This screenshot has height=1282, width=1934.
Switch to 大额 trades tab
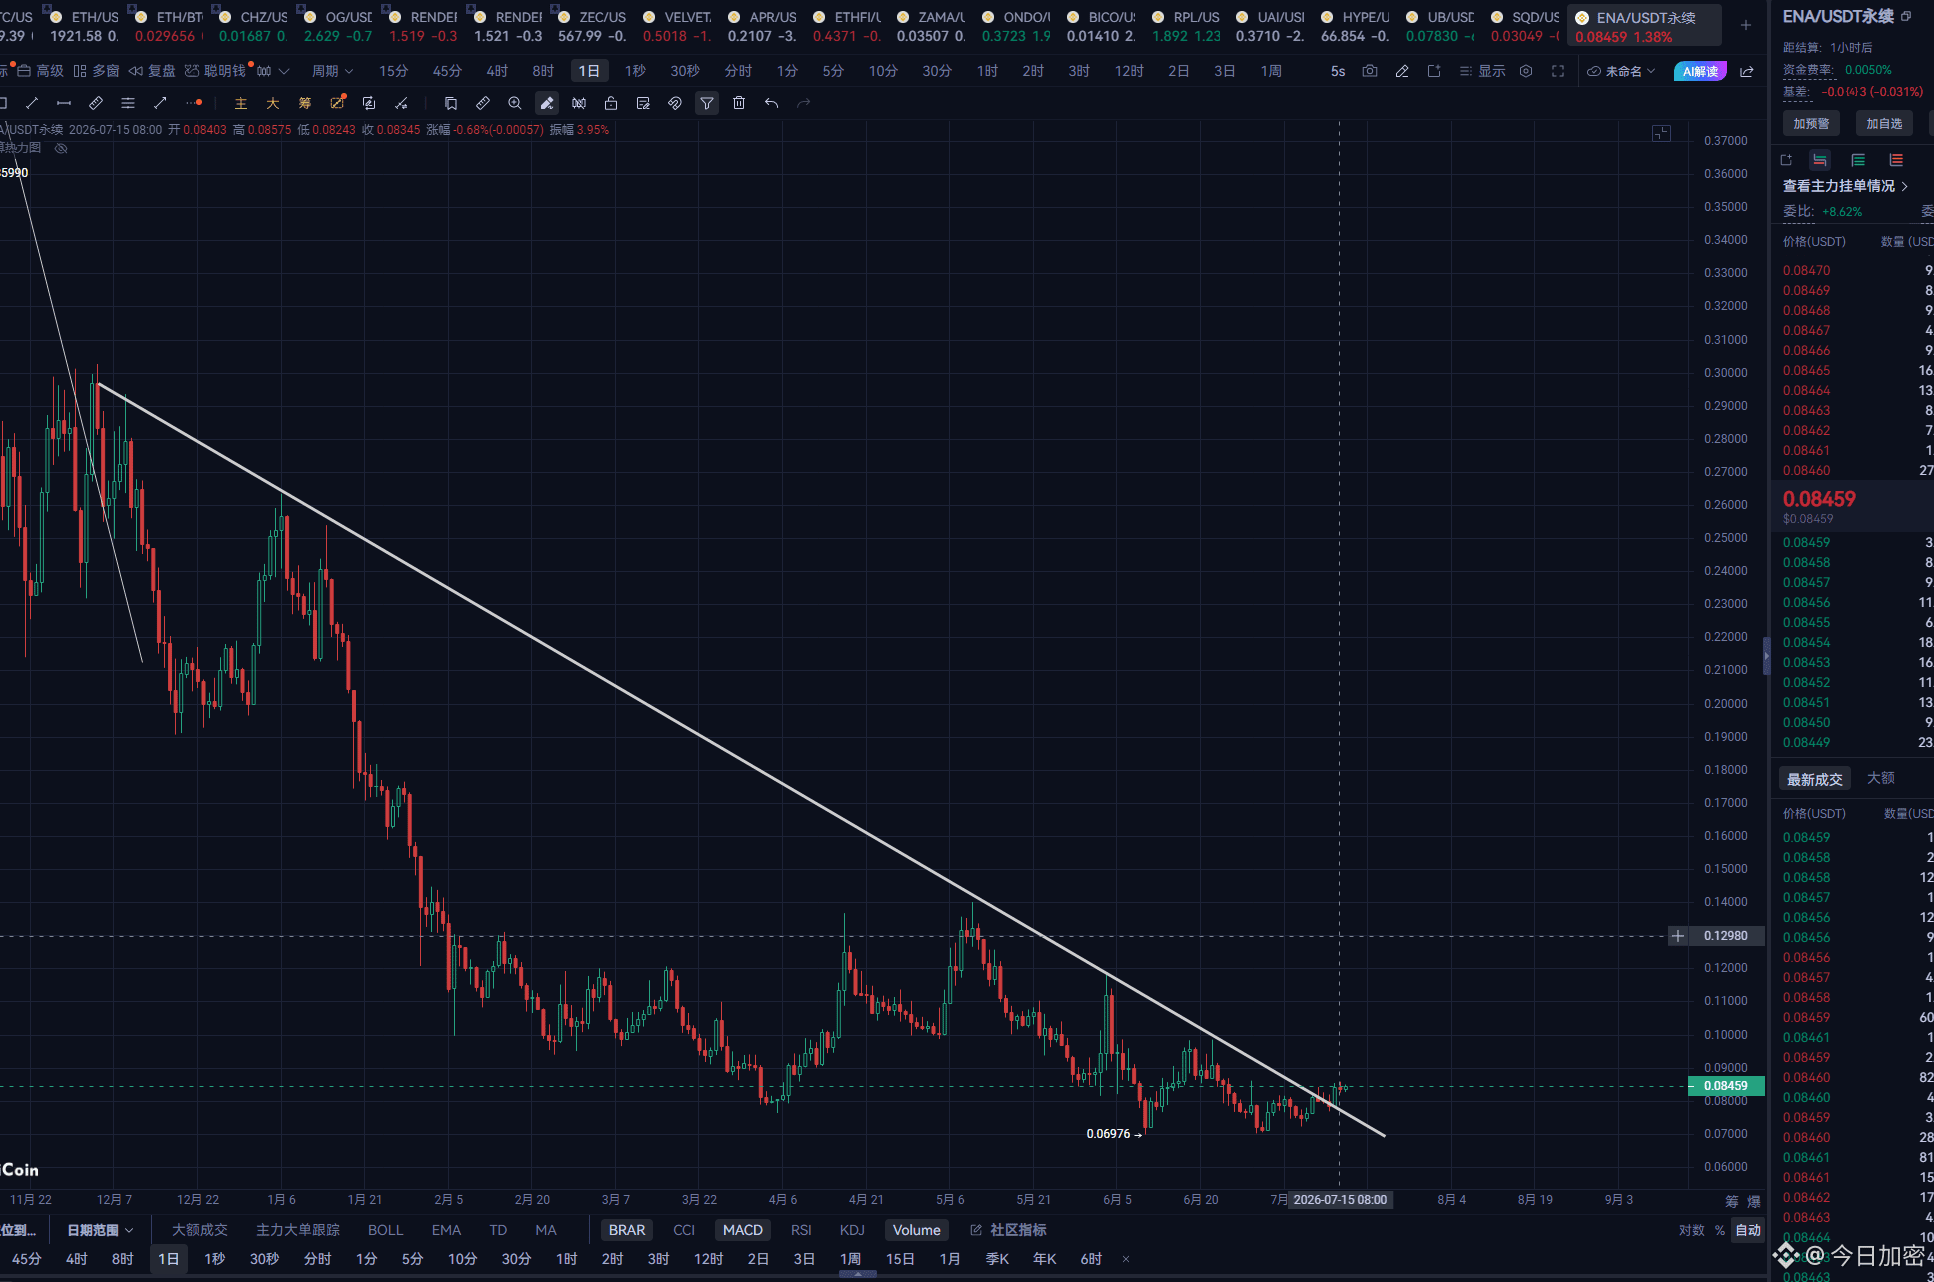(x=1881, y=778)
